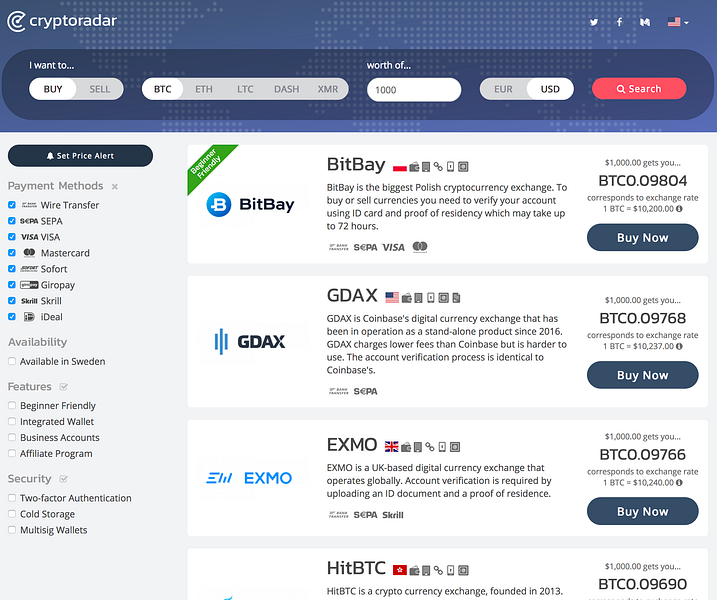
Task: Select BUY in the action toggle
Action: (x=53, y=89)
